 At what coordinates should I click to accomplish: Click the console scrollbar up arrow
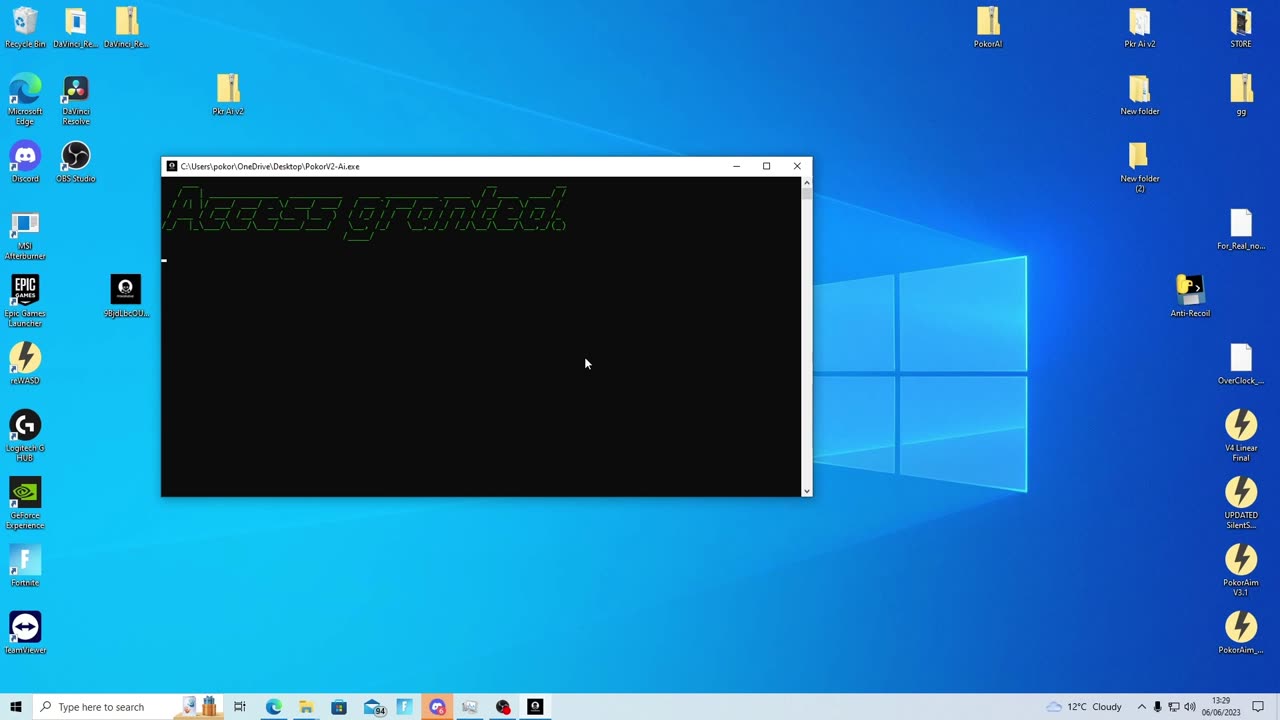[x=807, y=183]
